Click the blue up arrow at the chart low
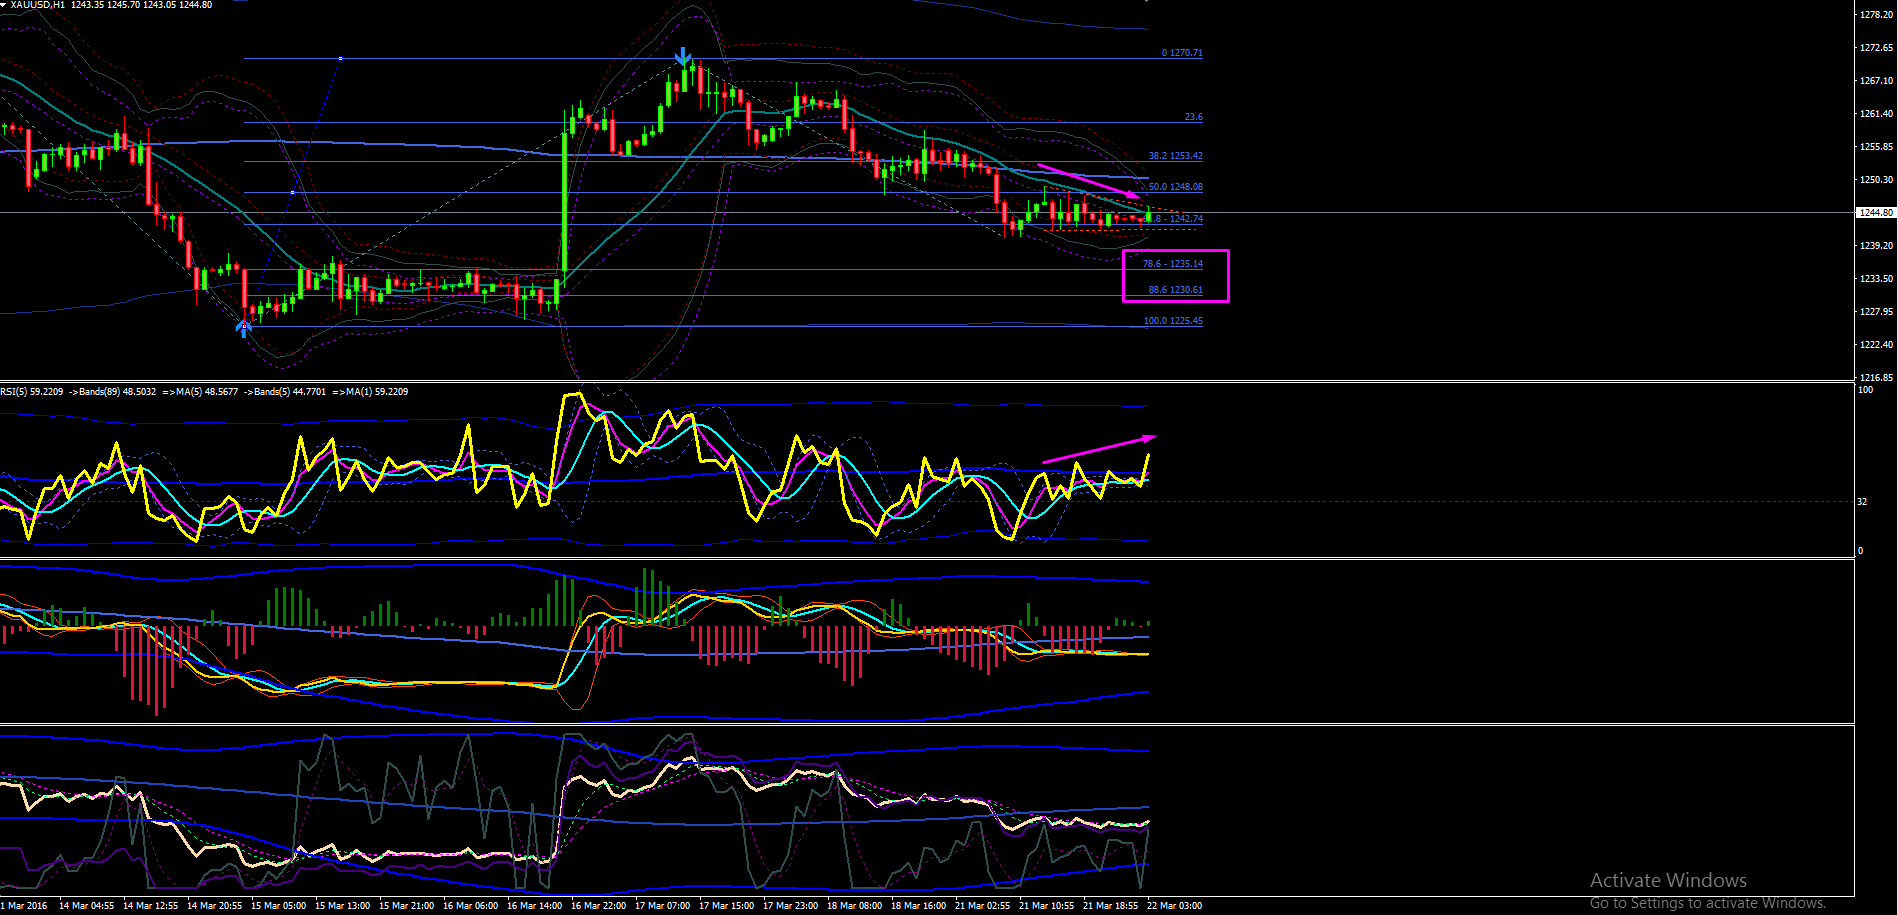Viewport: 1898px width, 915px height. click(x=244, y=328)
